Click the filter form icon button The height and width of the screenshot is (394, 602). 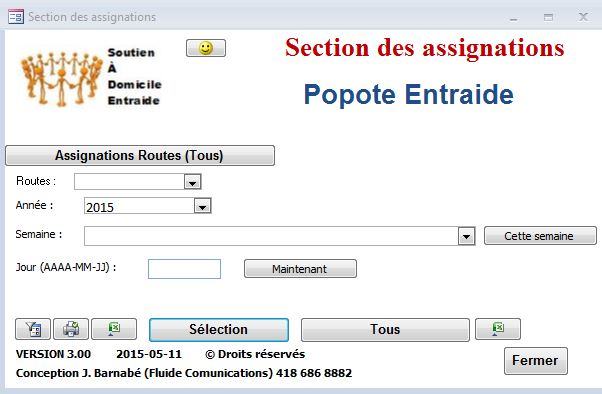click(x=33, y=329)
